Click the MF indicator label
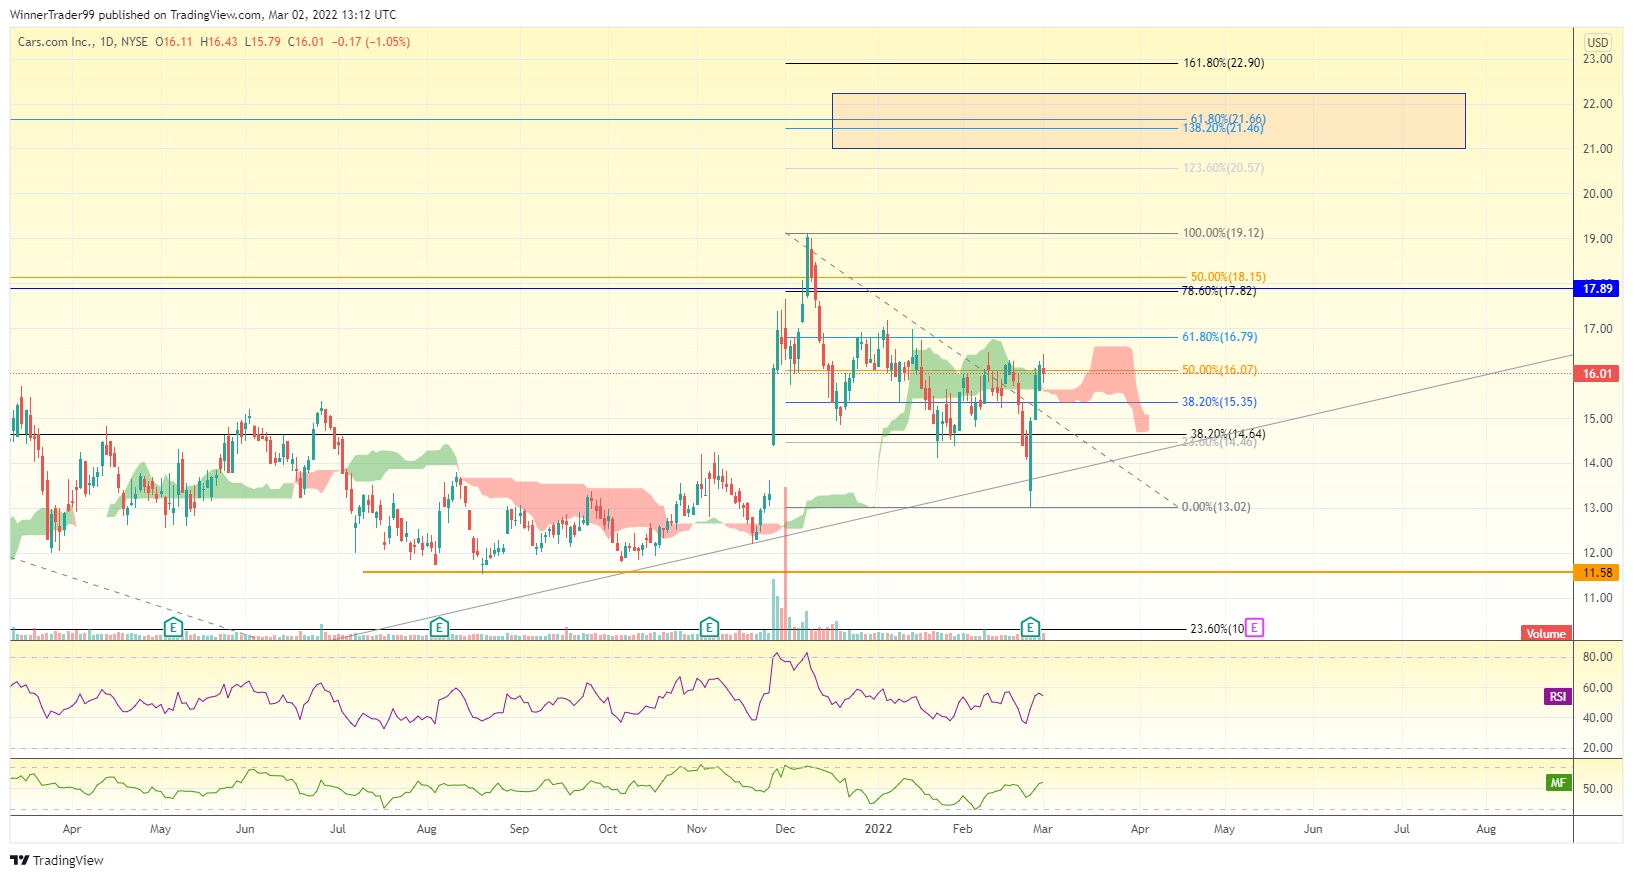The height and width of the screenshot is (878, 1633). pyautogui.click(x=1558, y=783)
